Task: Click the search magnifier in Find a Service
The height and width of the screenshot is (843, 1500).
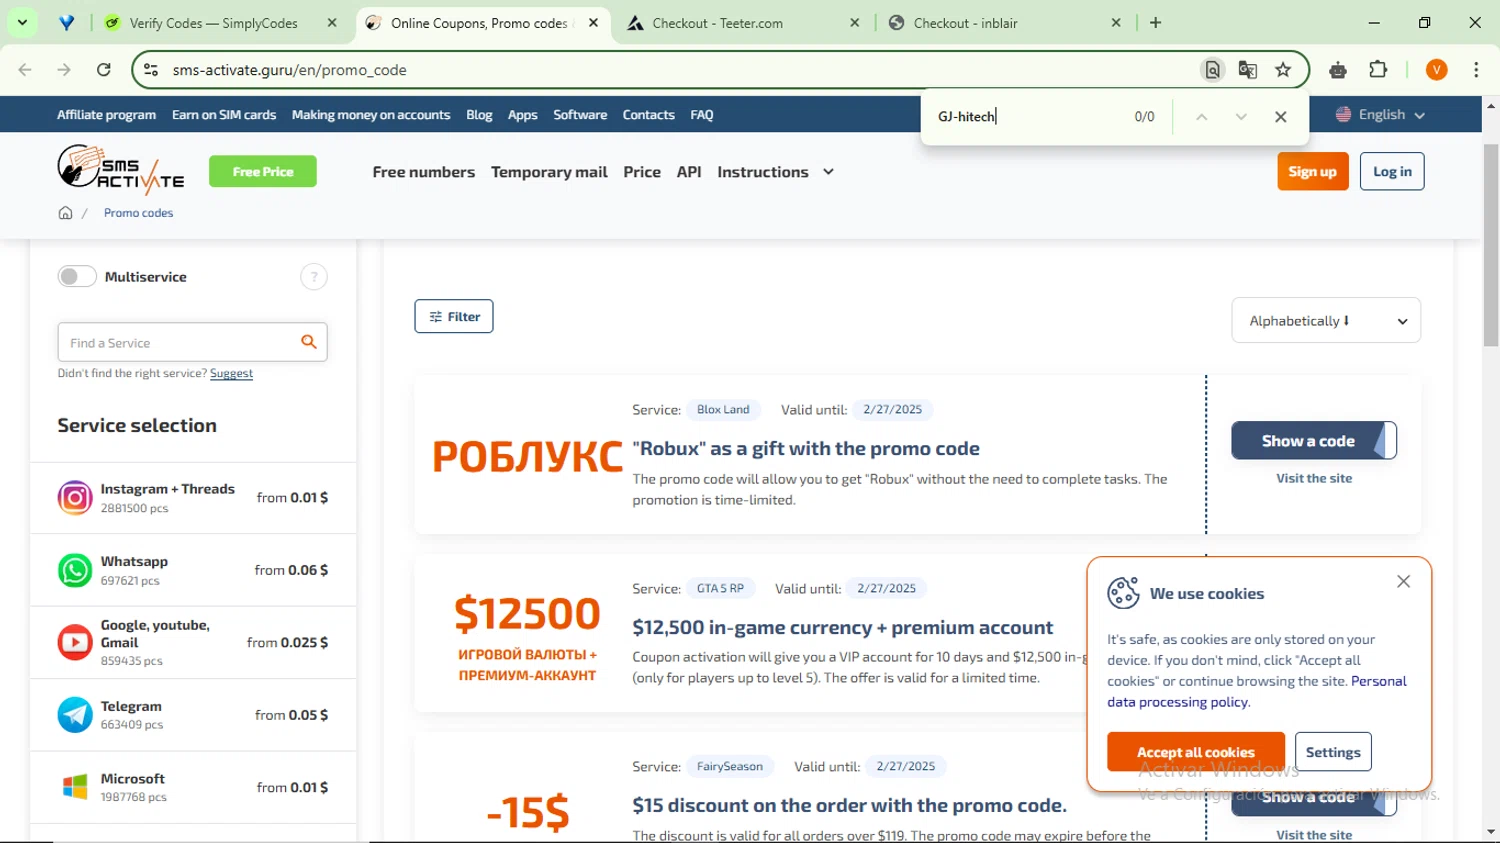Action: pyautogui.click(x=309, y=342)
